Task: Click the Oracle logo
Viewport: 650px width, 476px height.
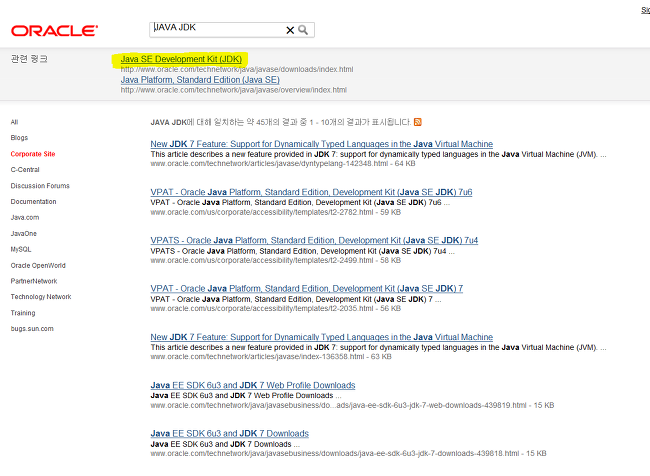Action: click(54, 31)
